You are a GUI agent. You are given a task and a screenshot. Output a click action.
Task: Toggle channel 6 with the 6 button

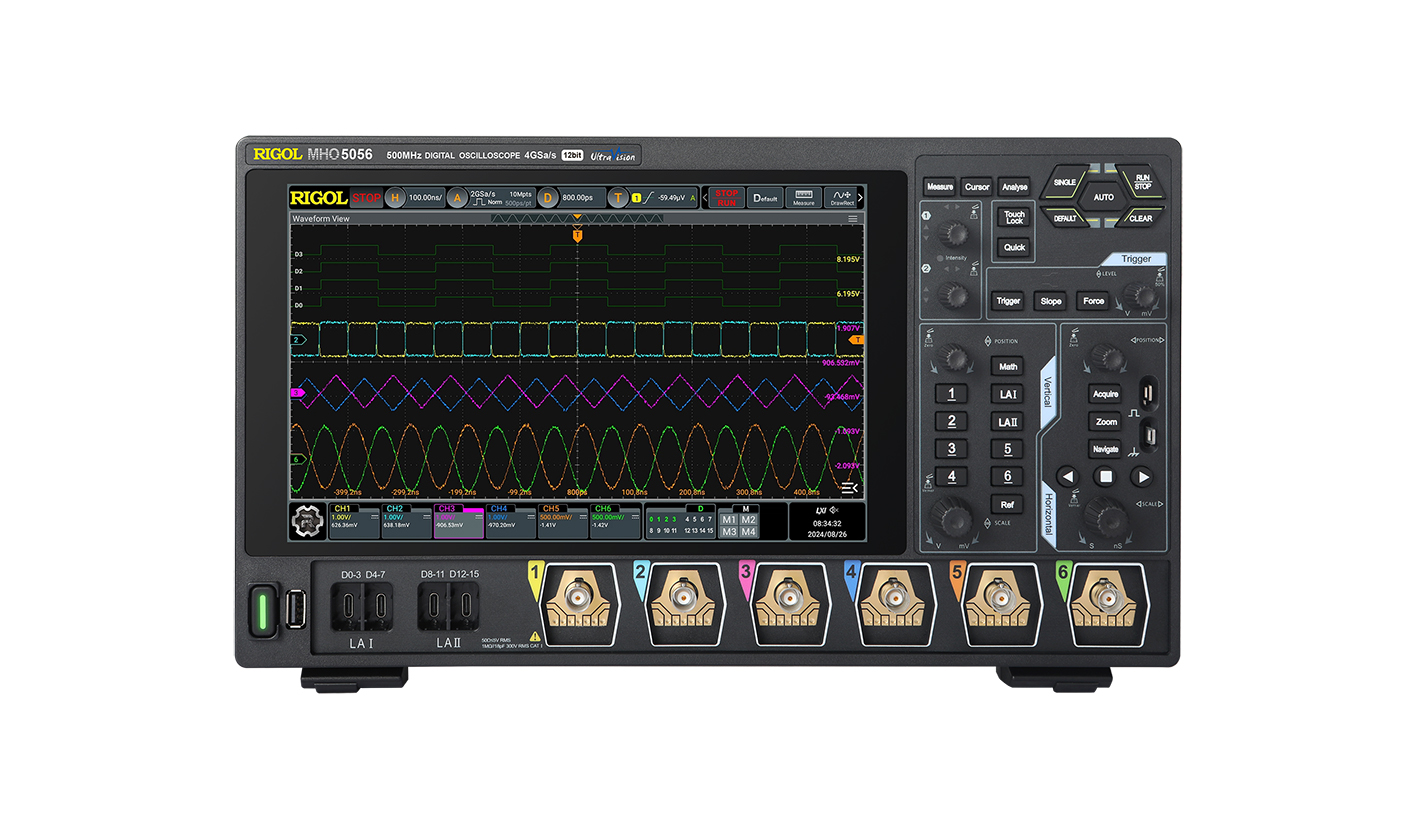tap(1008, 477)
